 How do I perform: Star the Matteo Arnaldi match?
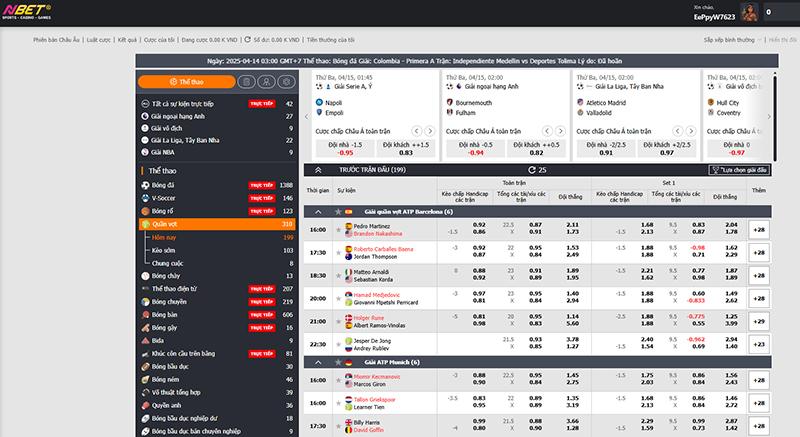(x=338, y=276)
